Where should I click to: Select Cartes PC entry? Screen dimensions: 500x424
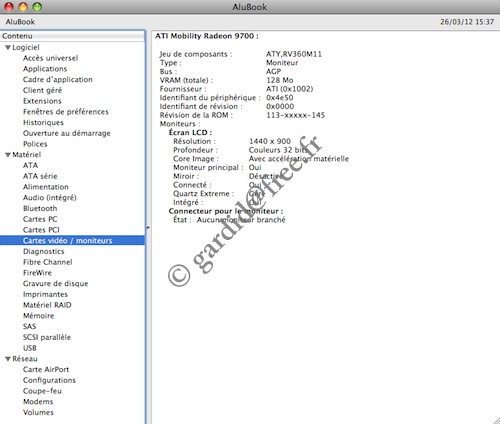(x=40, y=219)
